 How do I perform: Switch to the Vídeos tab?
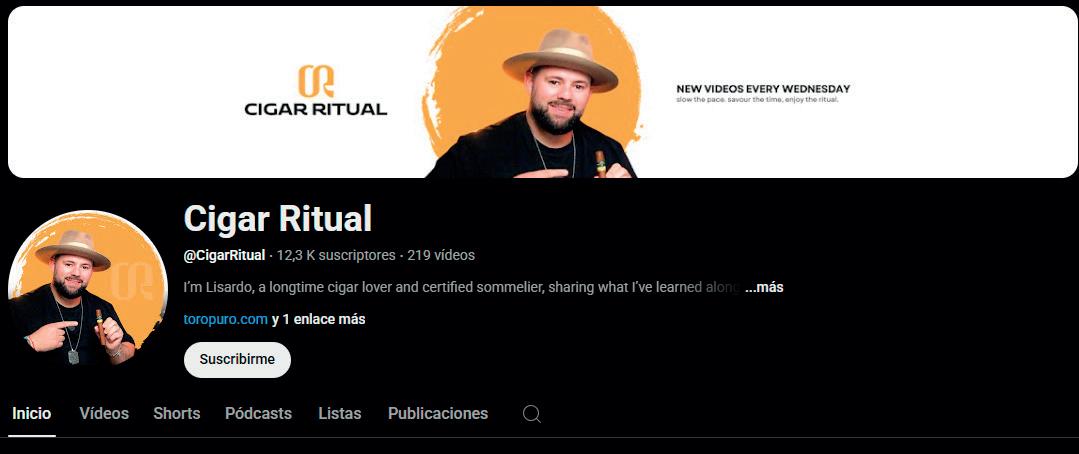[x=104, y=413]
